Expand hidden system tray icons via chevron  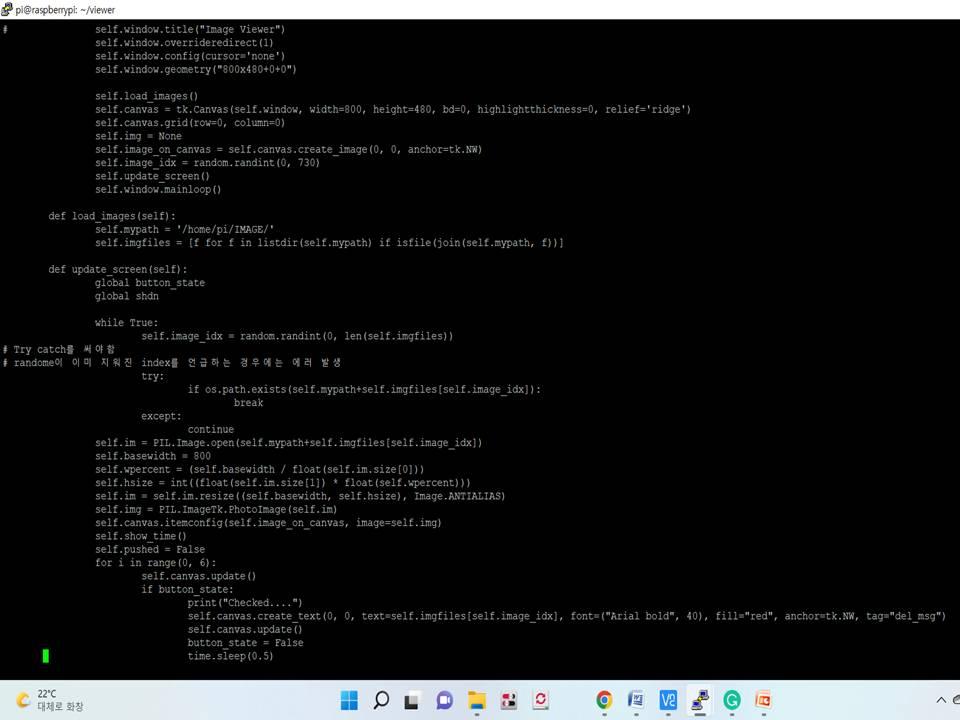tap(941, 699)
